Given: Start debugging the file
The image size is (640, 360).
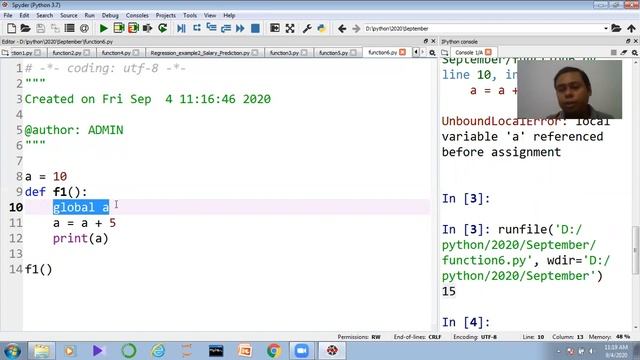Looking at the screenshot, I should coord(182,28).
